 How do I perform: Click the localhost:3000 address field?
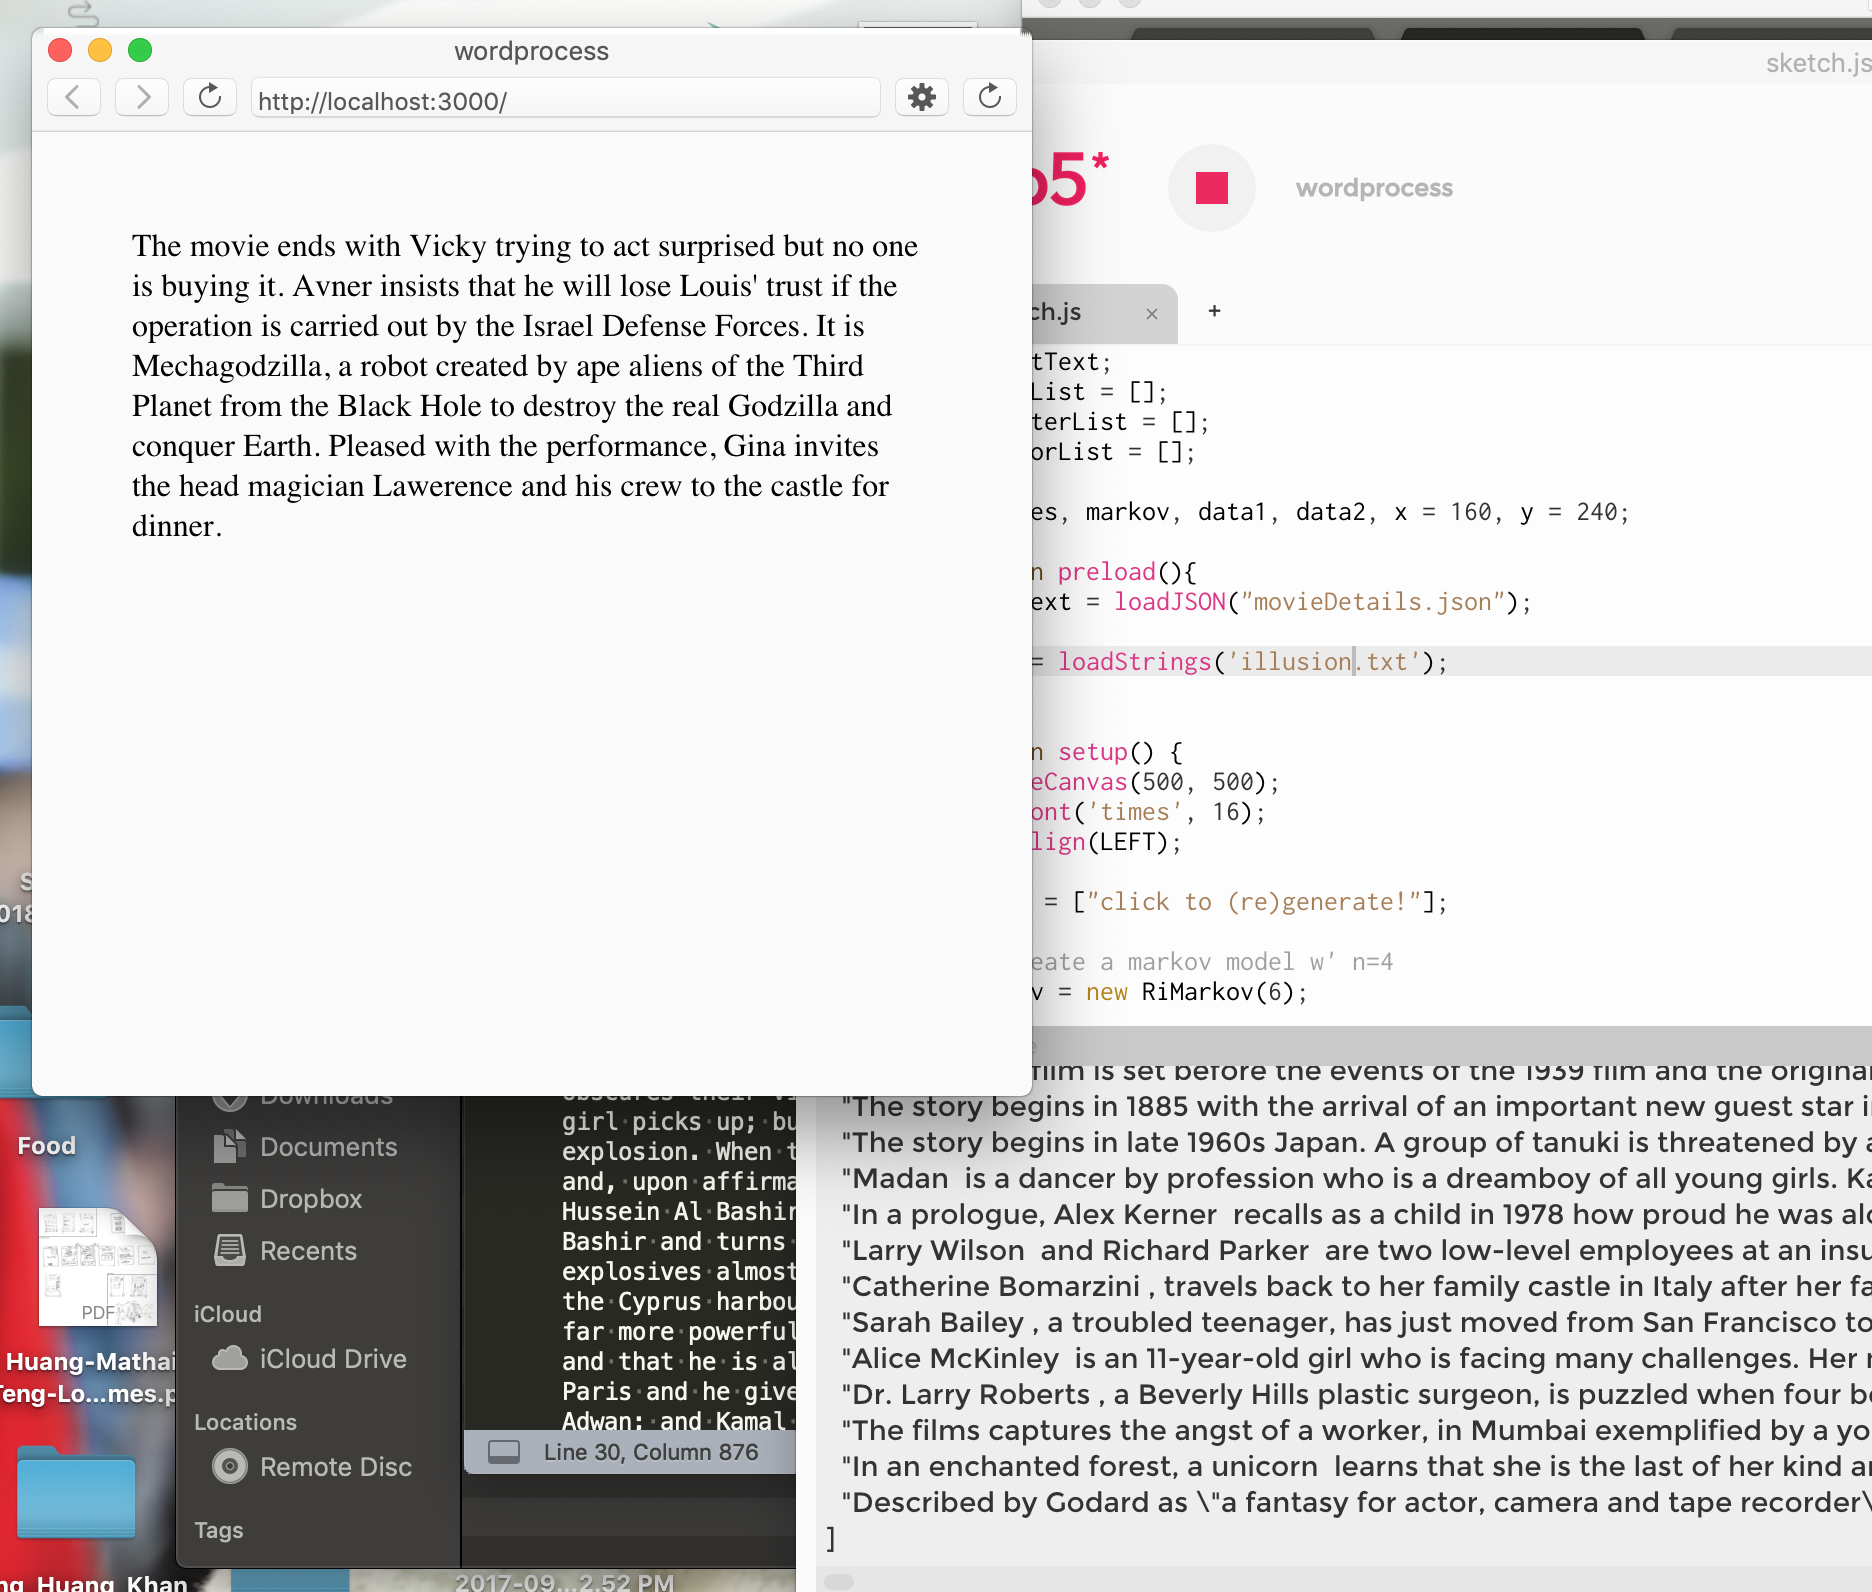565,100
